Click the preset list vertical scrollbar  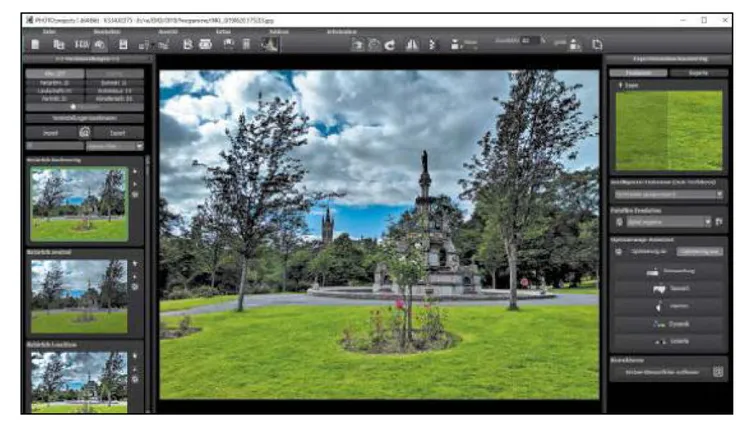(x=148, y=284)
